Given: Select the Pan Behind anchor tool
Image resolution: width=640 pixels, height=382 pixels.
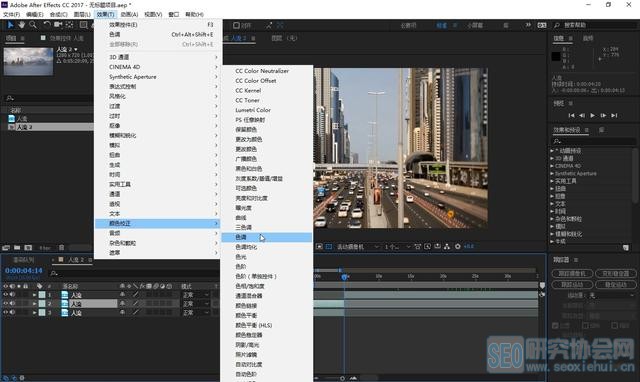Looking at the screenshot, I should coord(70,25).
